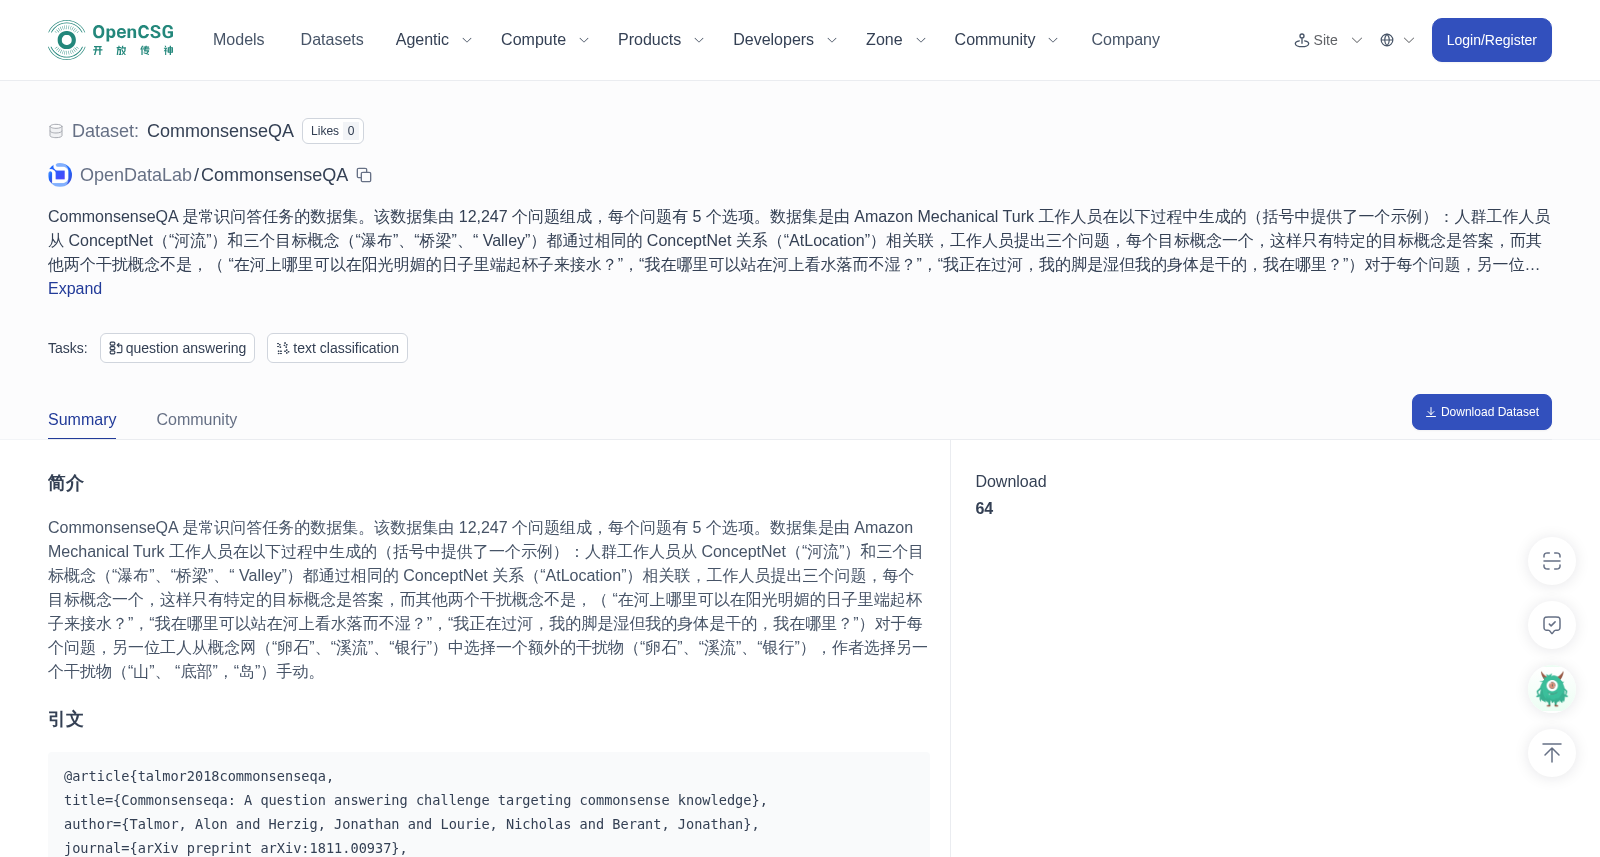The image size is (1600, 857).
Task: Click the Likes 0 button
Action: coord(333,131)
